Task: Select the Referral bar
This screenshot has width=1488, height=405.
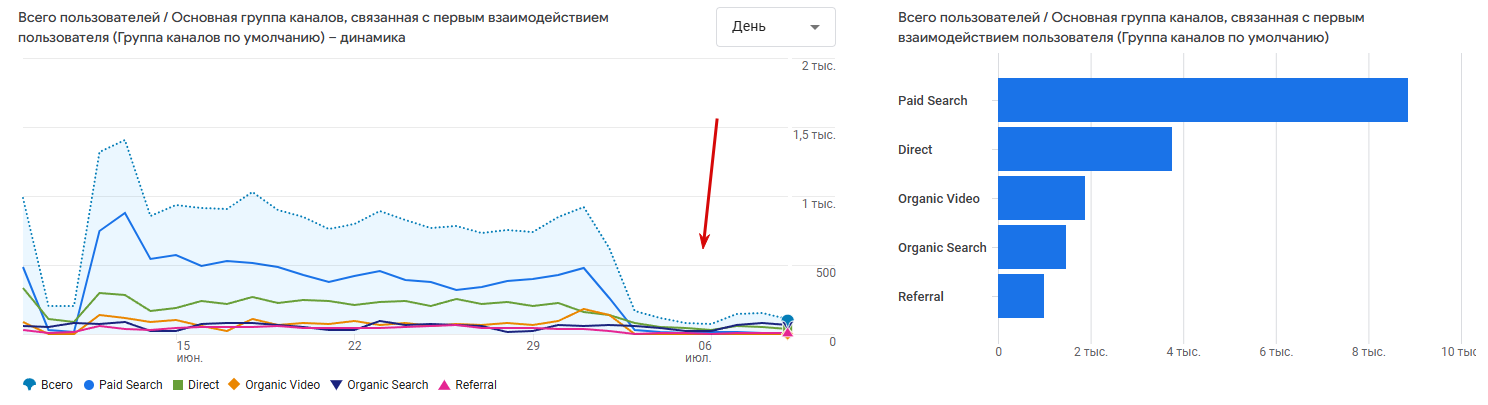Action: coord(1021,296)
